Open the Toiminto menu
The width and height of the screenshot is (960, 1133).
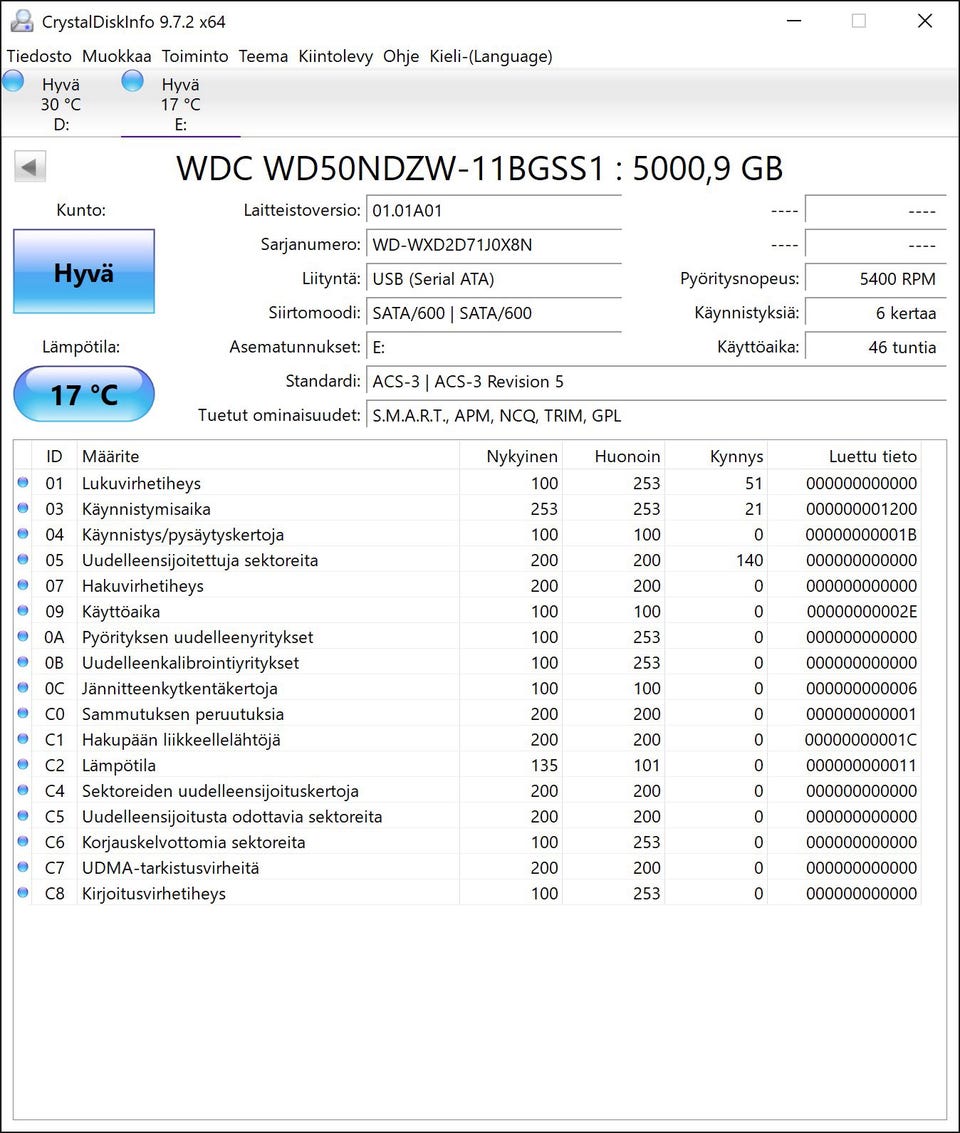click(194, 56)
